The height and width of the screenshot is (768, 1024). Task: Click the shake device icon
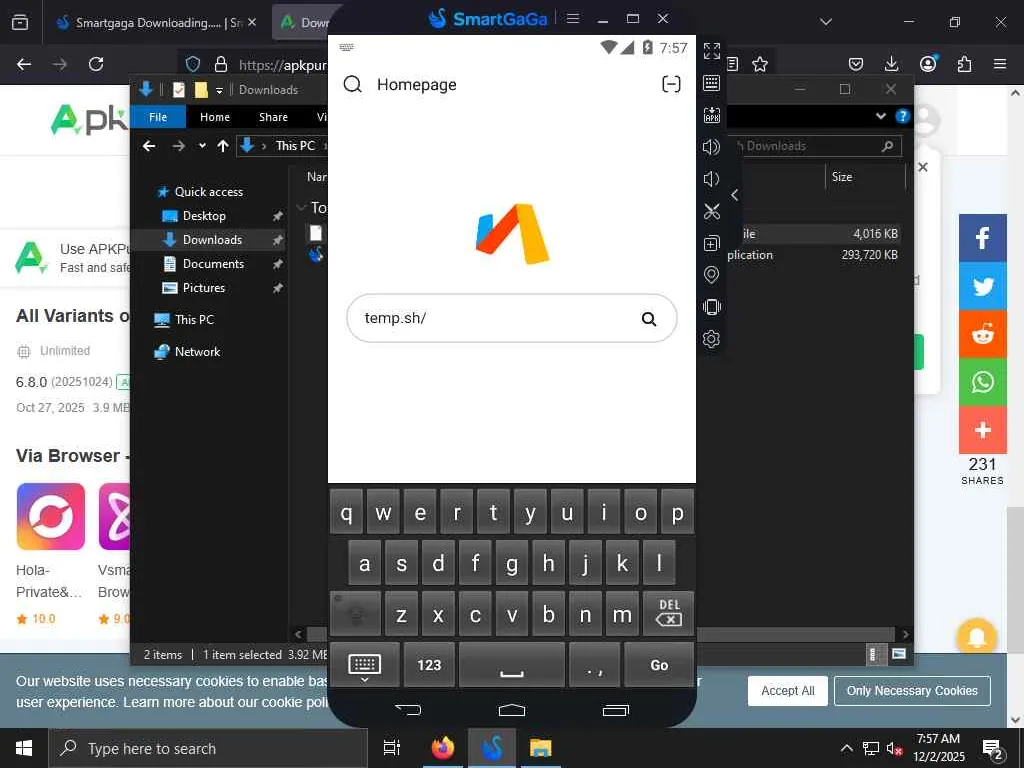click(711, 307)
